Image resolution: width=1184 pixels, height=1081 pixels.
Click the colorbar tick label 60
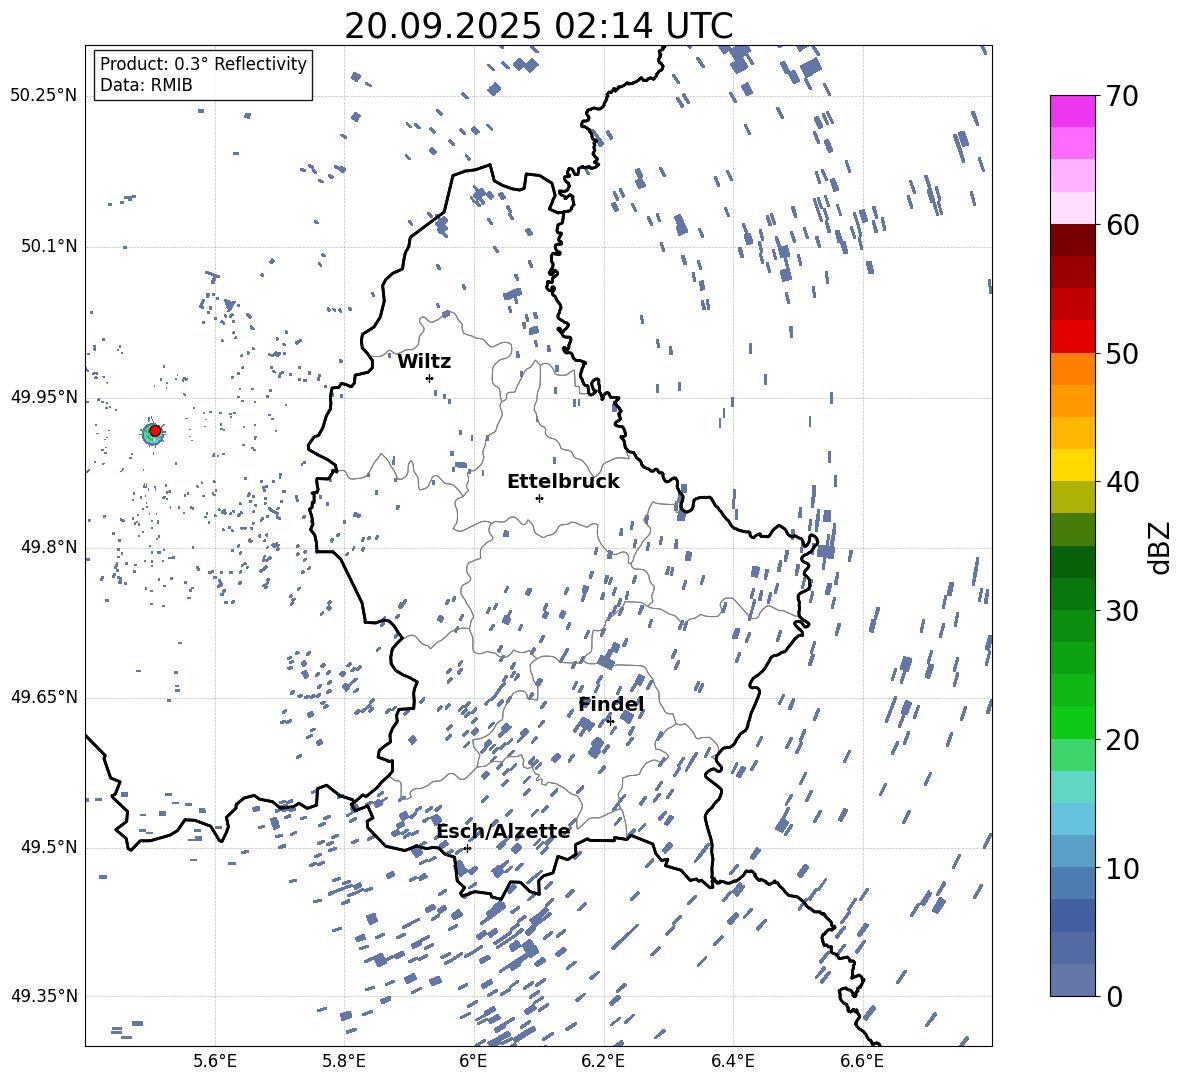(1122, 225)
